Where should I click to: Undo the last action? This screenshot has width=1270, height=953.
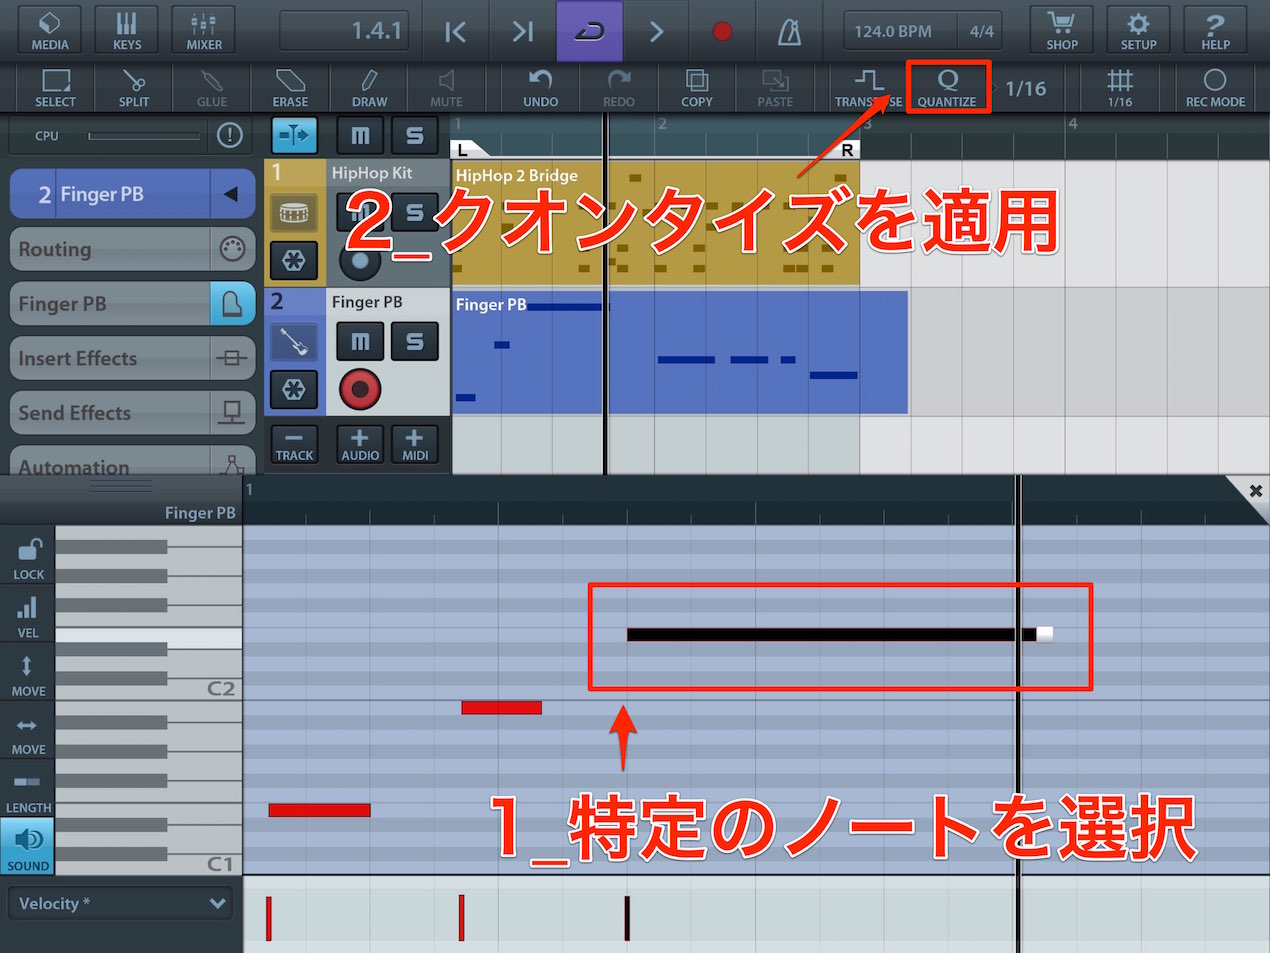(540, 88)
